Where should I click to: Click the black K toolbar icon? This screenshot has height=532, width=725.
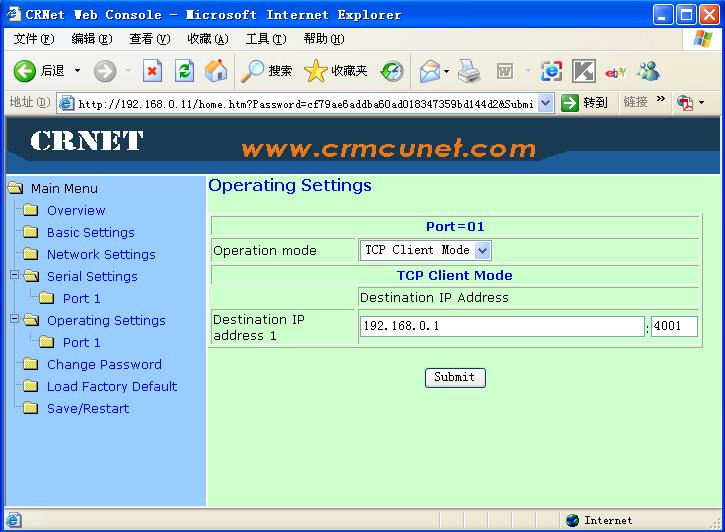584,71
